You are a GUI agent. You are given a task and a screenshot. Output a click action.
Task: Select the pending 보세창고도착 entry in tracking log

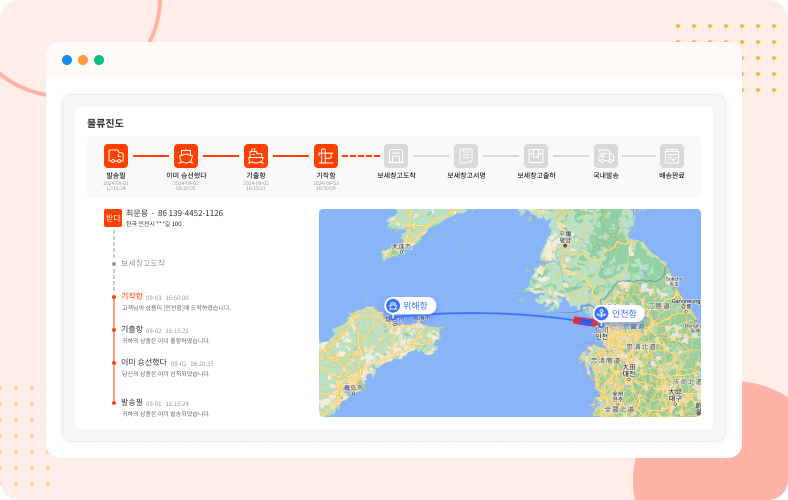click(x=143, y=263)
